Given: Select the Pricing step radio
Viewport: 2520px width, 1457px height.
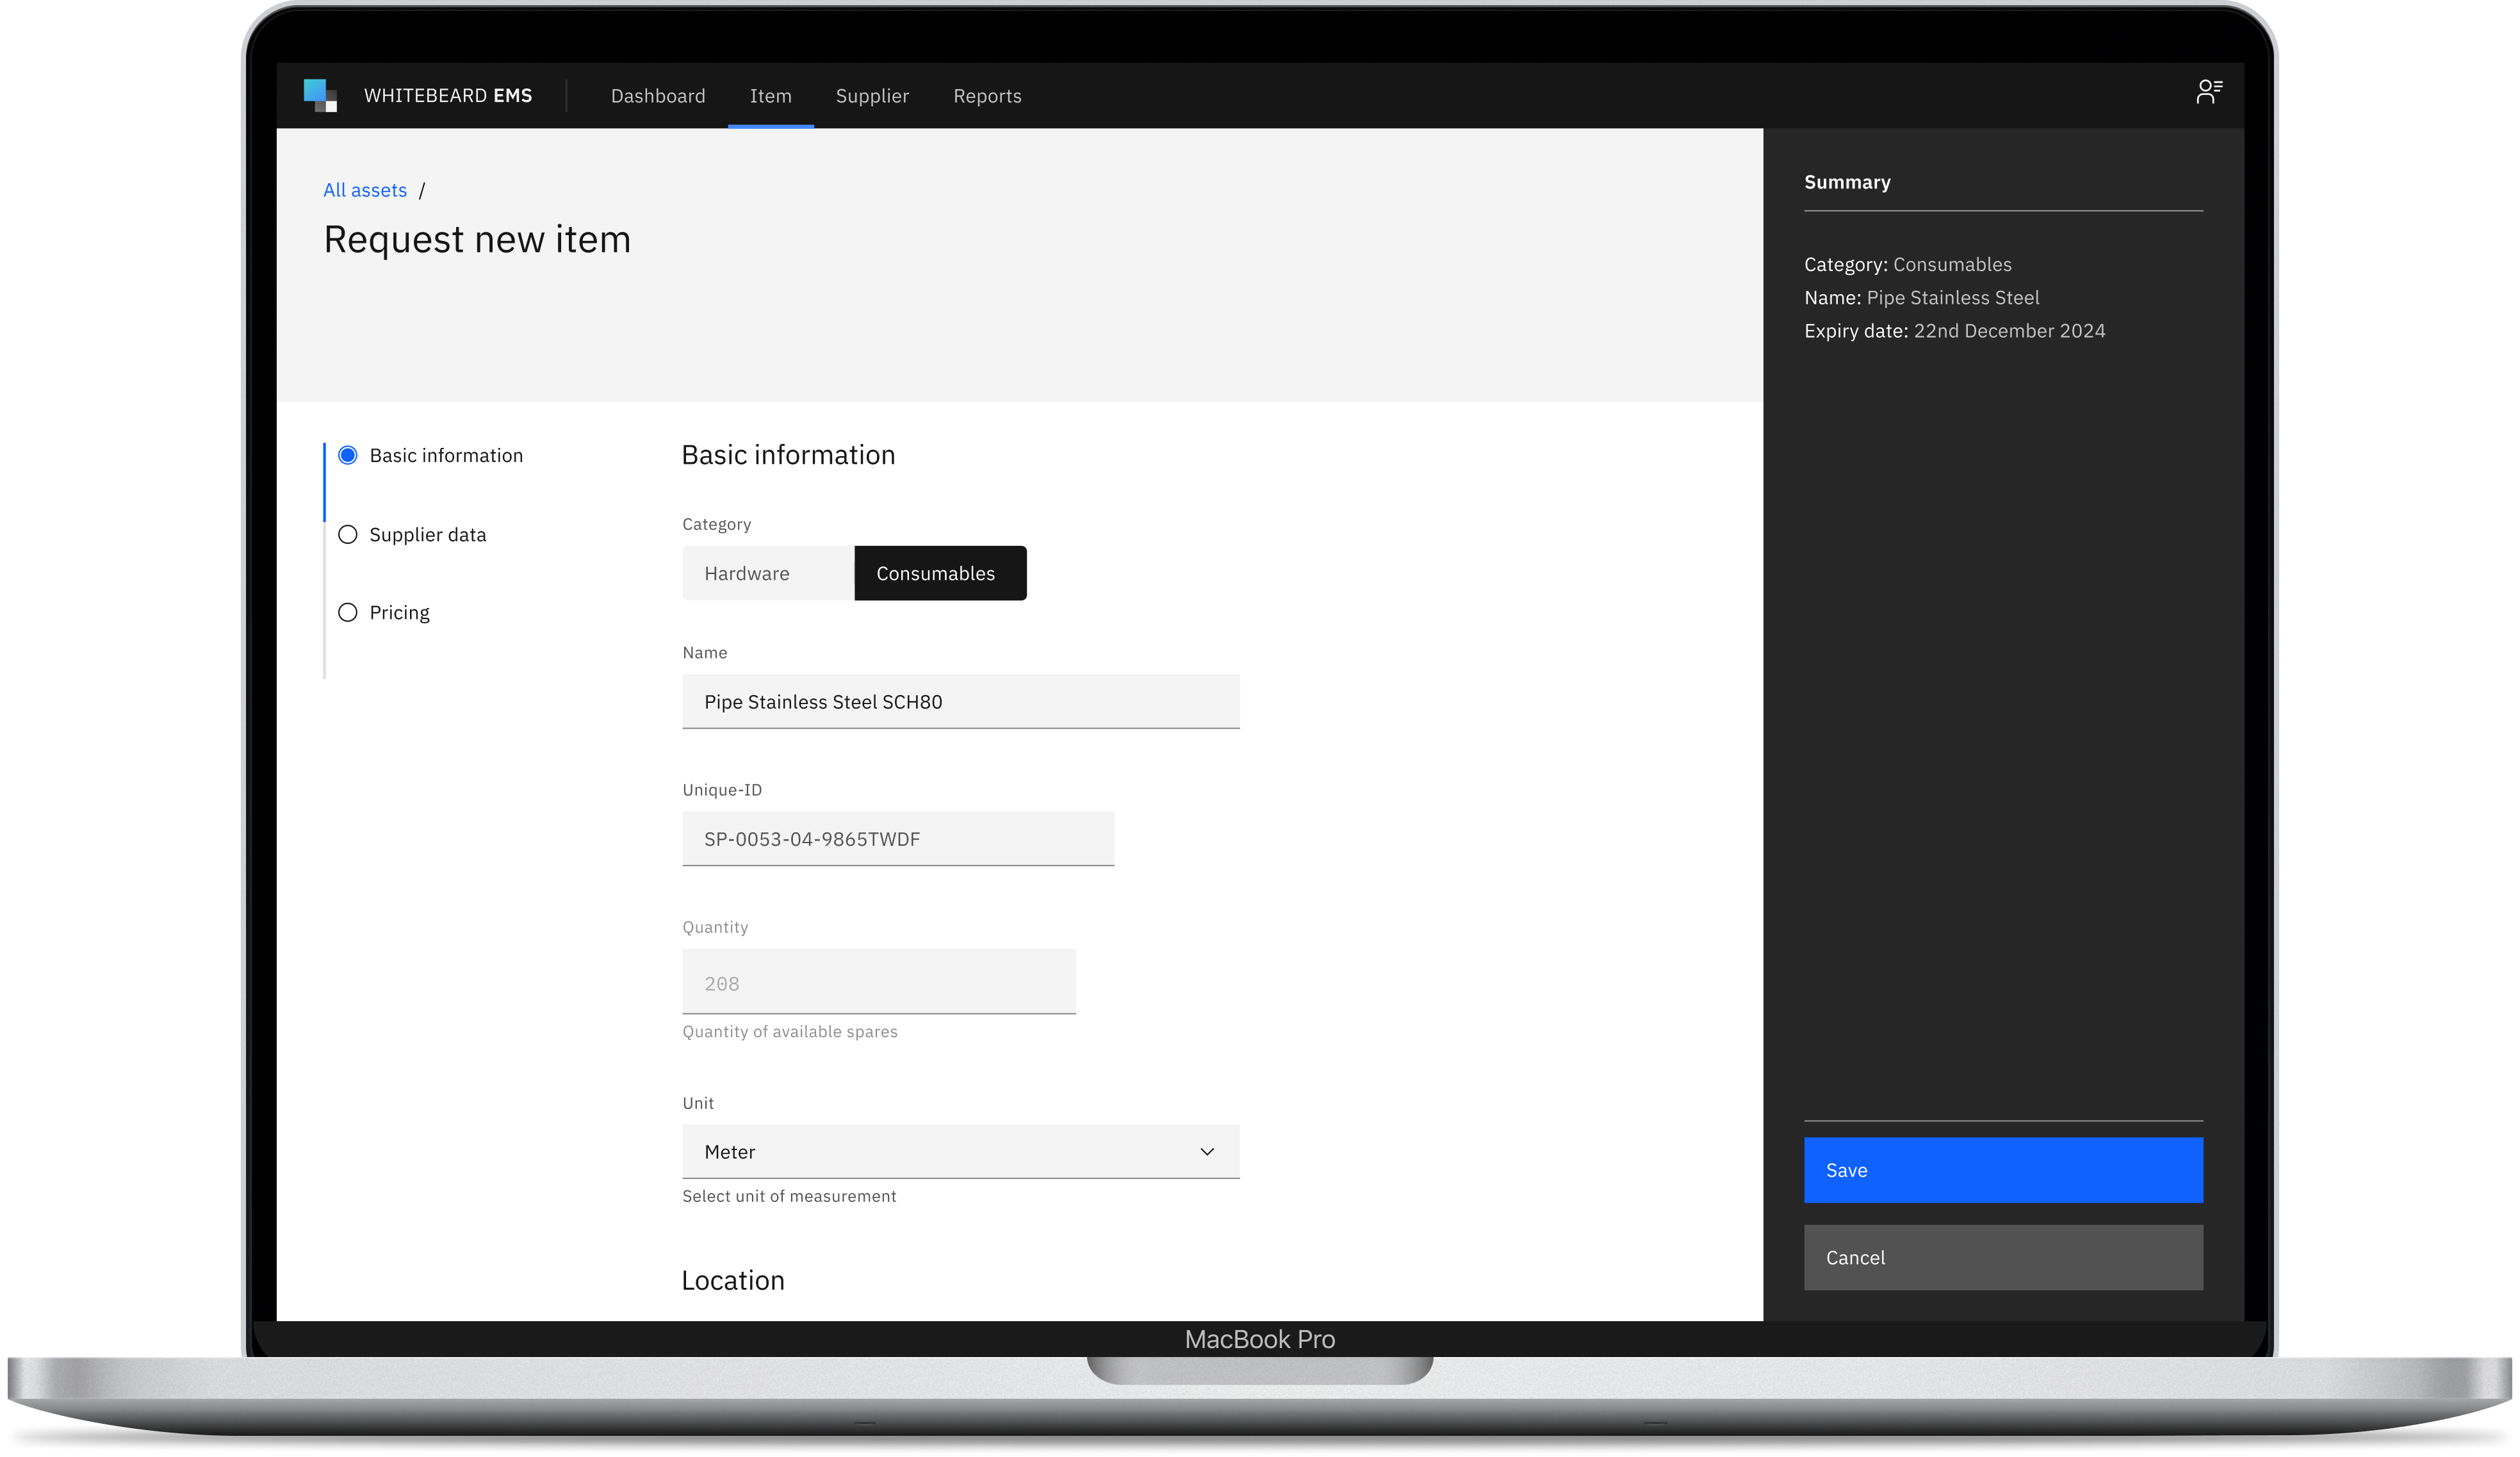Looking at the screenshot, I should 348,613.
